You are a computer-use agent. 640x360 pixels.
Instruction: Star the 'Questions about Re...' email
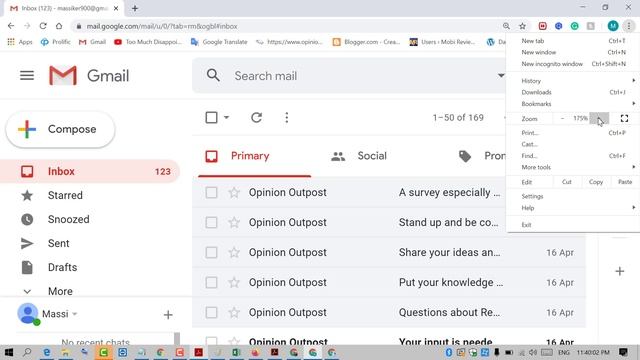click(x=234, y=312)
